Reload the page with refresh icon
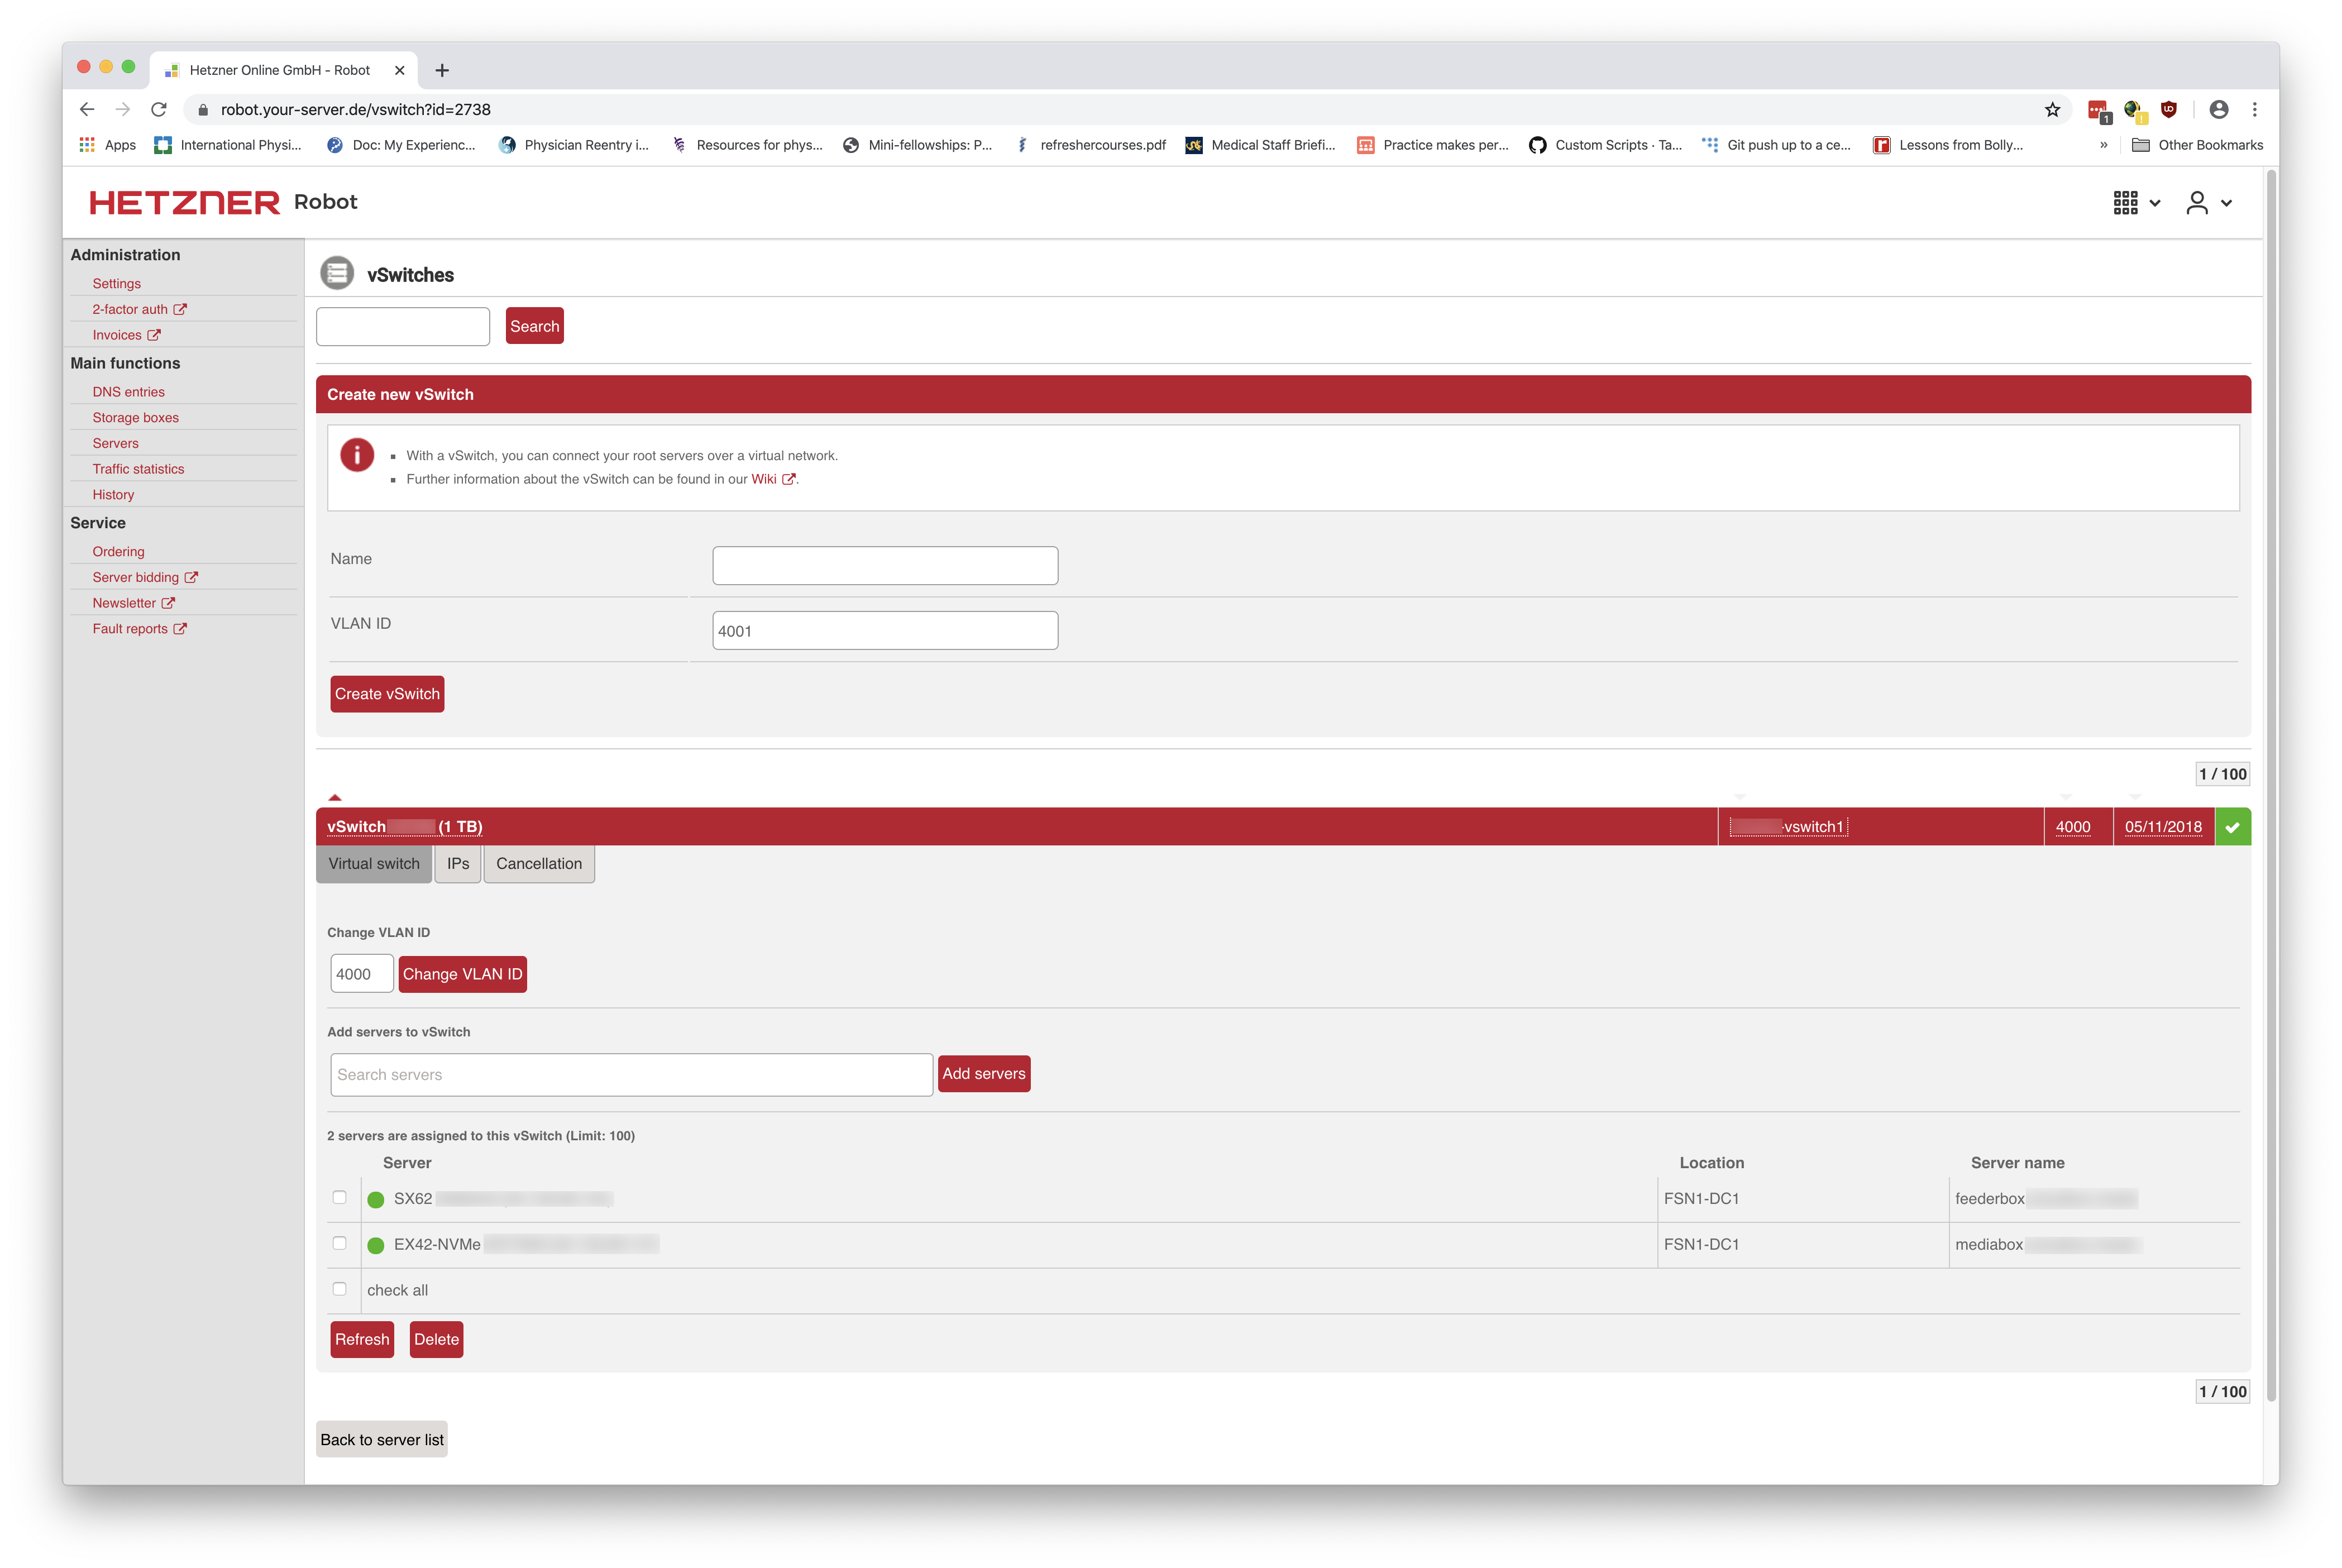The width and height of the screenshot is (2342, 1568). [x=159, y=110]
